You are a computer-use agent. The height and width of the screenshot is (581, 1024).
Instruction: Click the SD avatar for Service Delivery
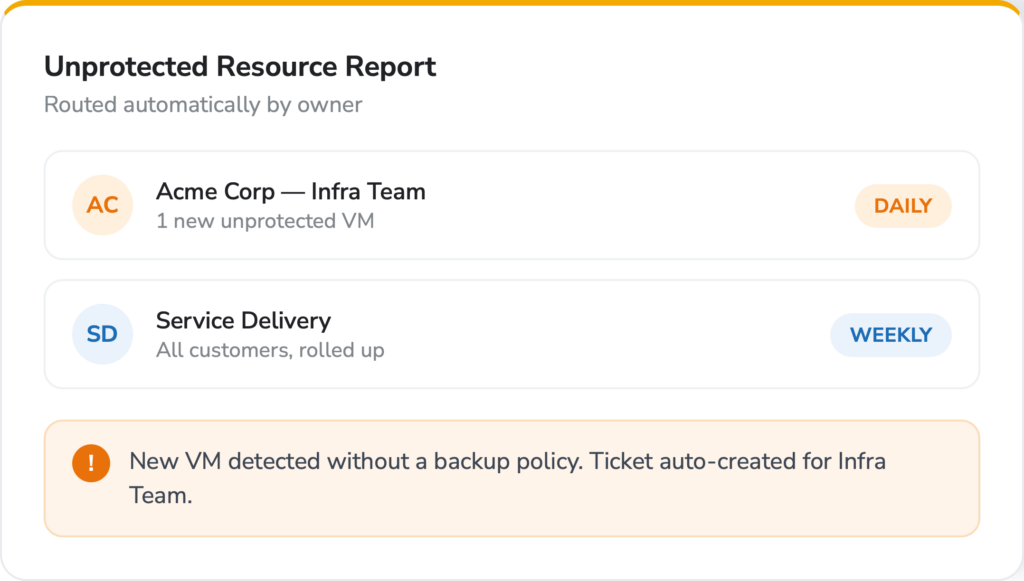click(103, 334)
